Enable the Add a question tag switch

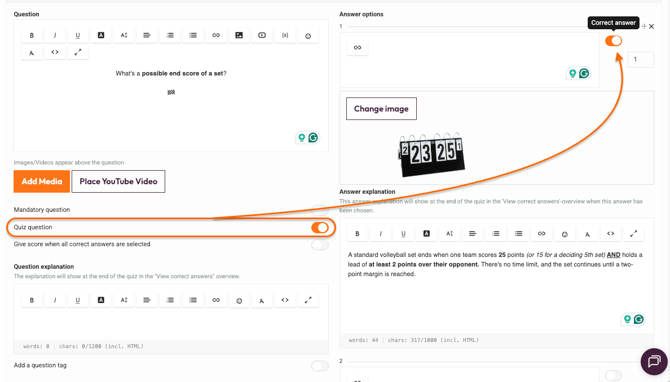(320, 366)
